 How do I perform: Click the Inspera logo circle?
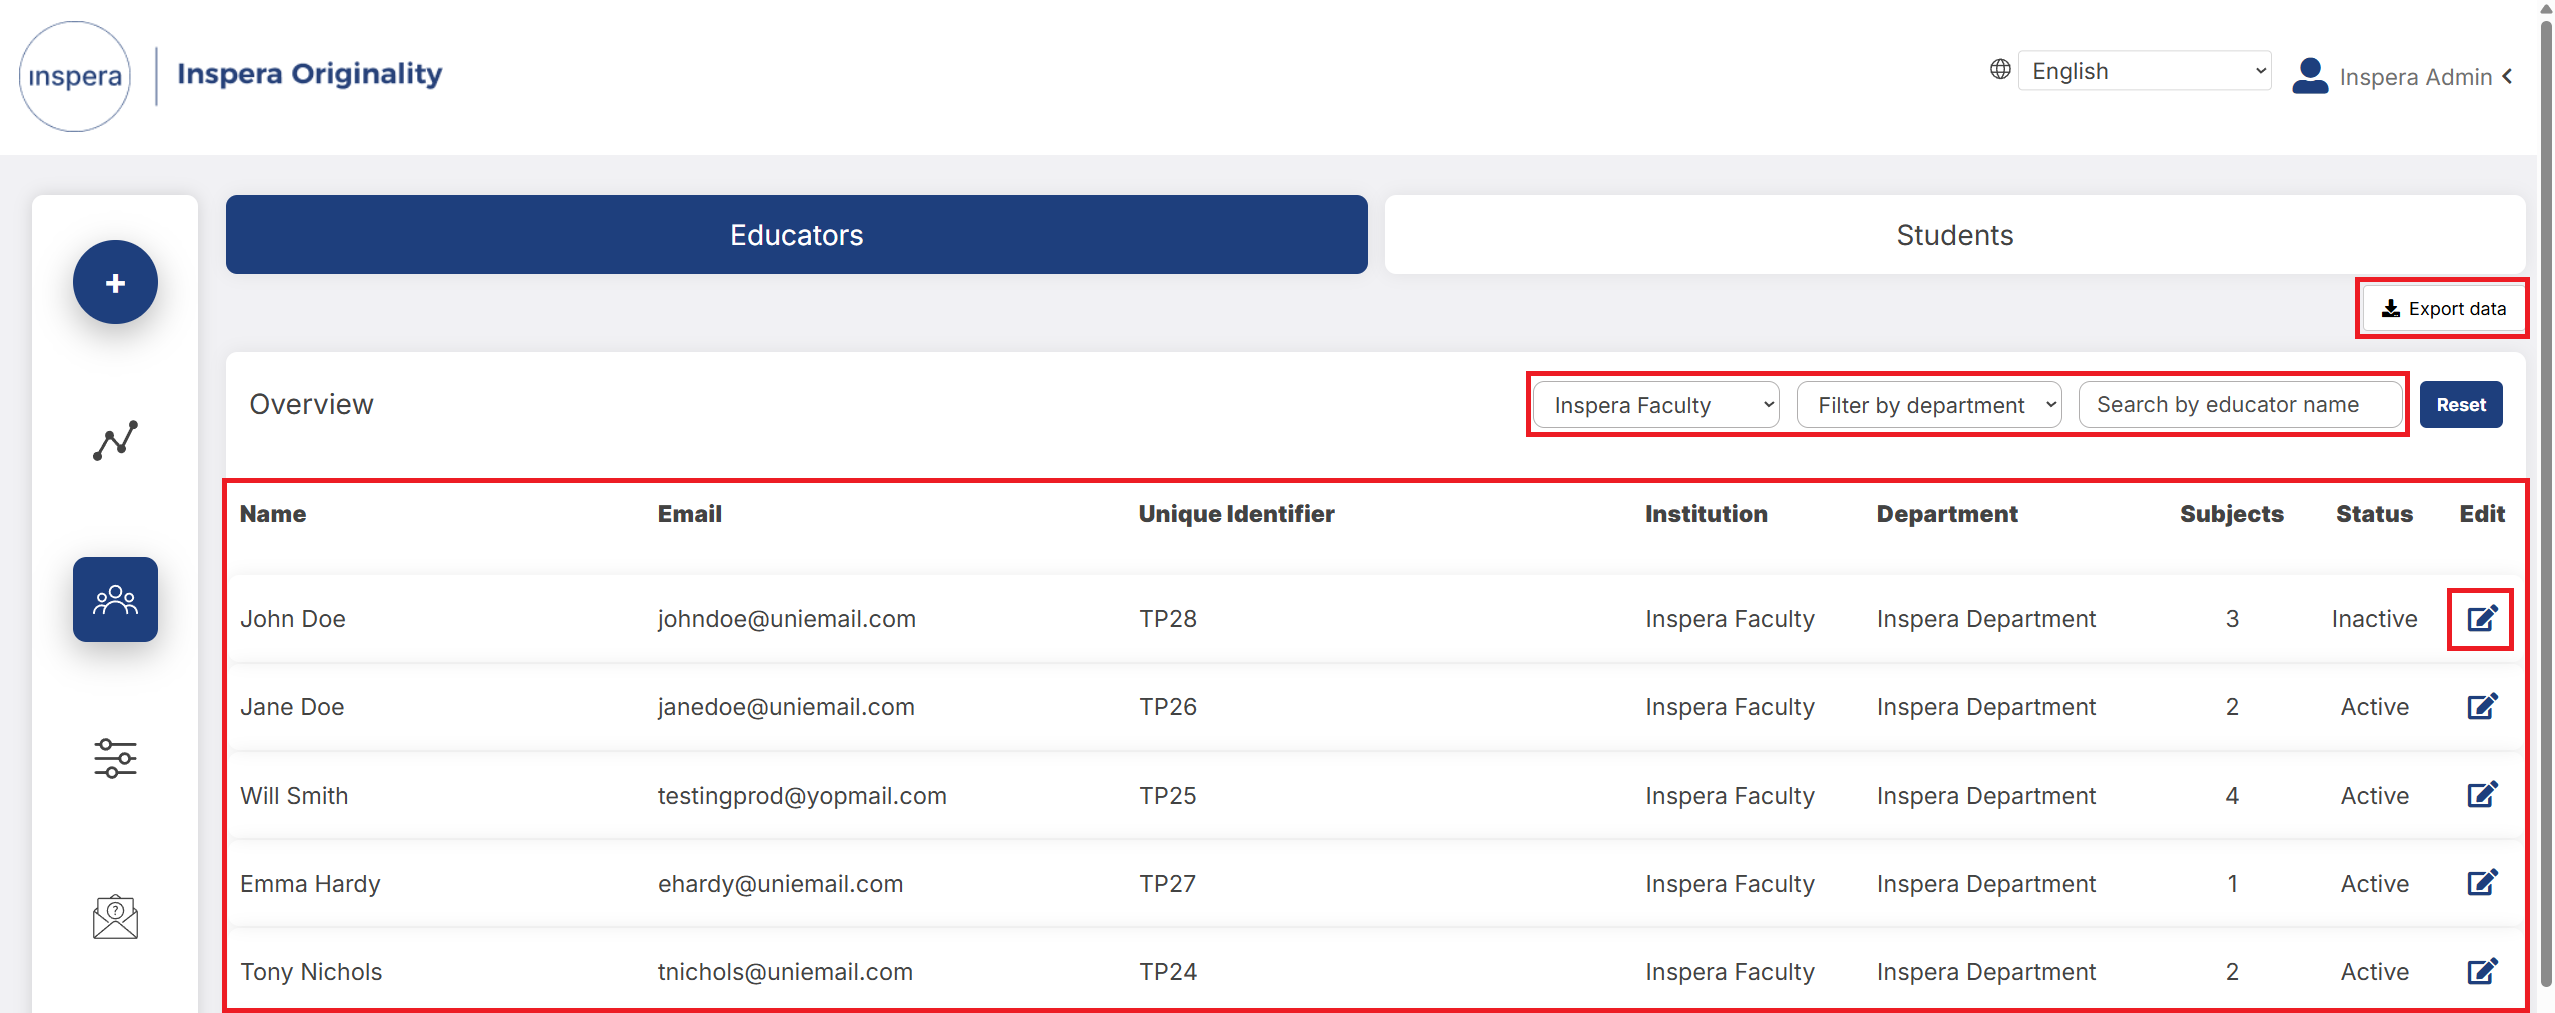pyautogui.click(x=75, y=77)
